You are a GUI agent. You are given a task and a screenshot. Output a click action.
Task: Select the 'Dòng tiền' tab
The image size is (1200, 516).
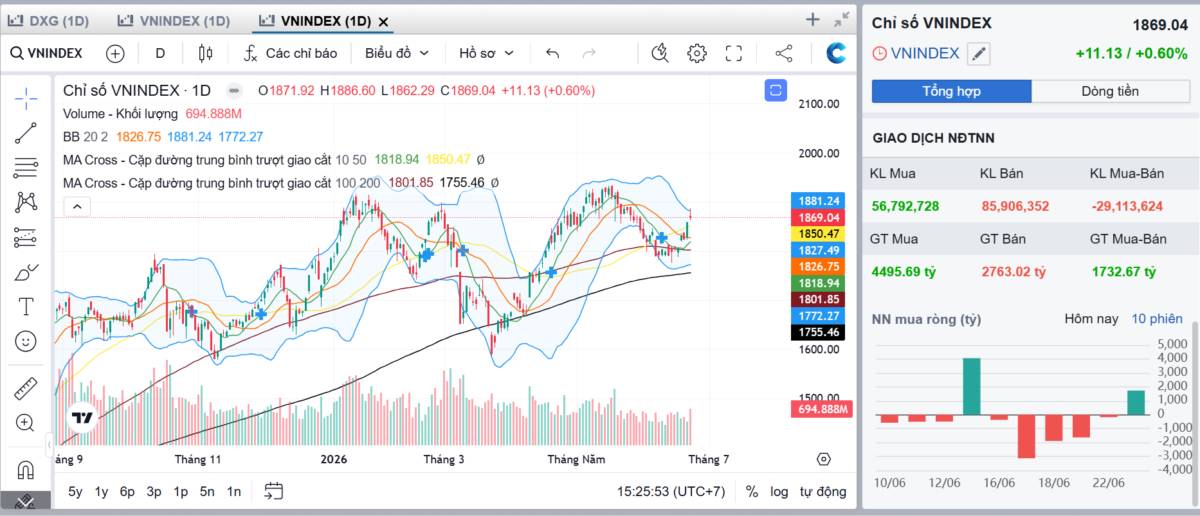tap(1110, 91)
